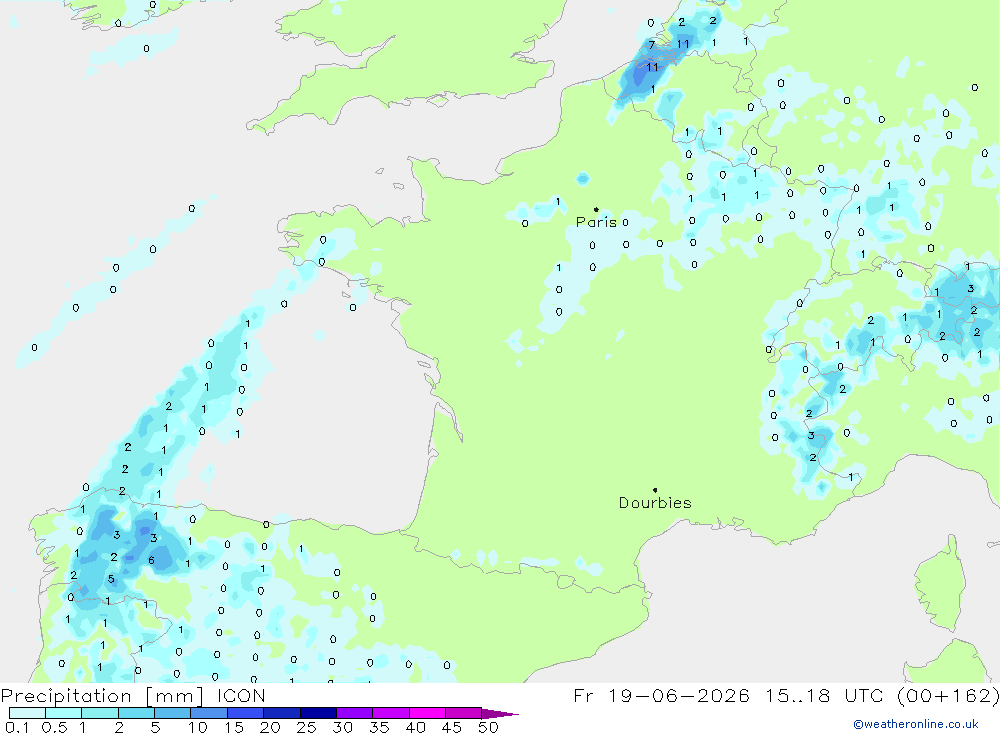This screenshot has width=1000, height=733.
Task: Click the legend label '0.5'
Action: tap(54, 727)
